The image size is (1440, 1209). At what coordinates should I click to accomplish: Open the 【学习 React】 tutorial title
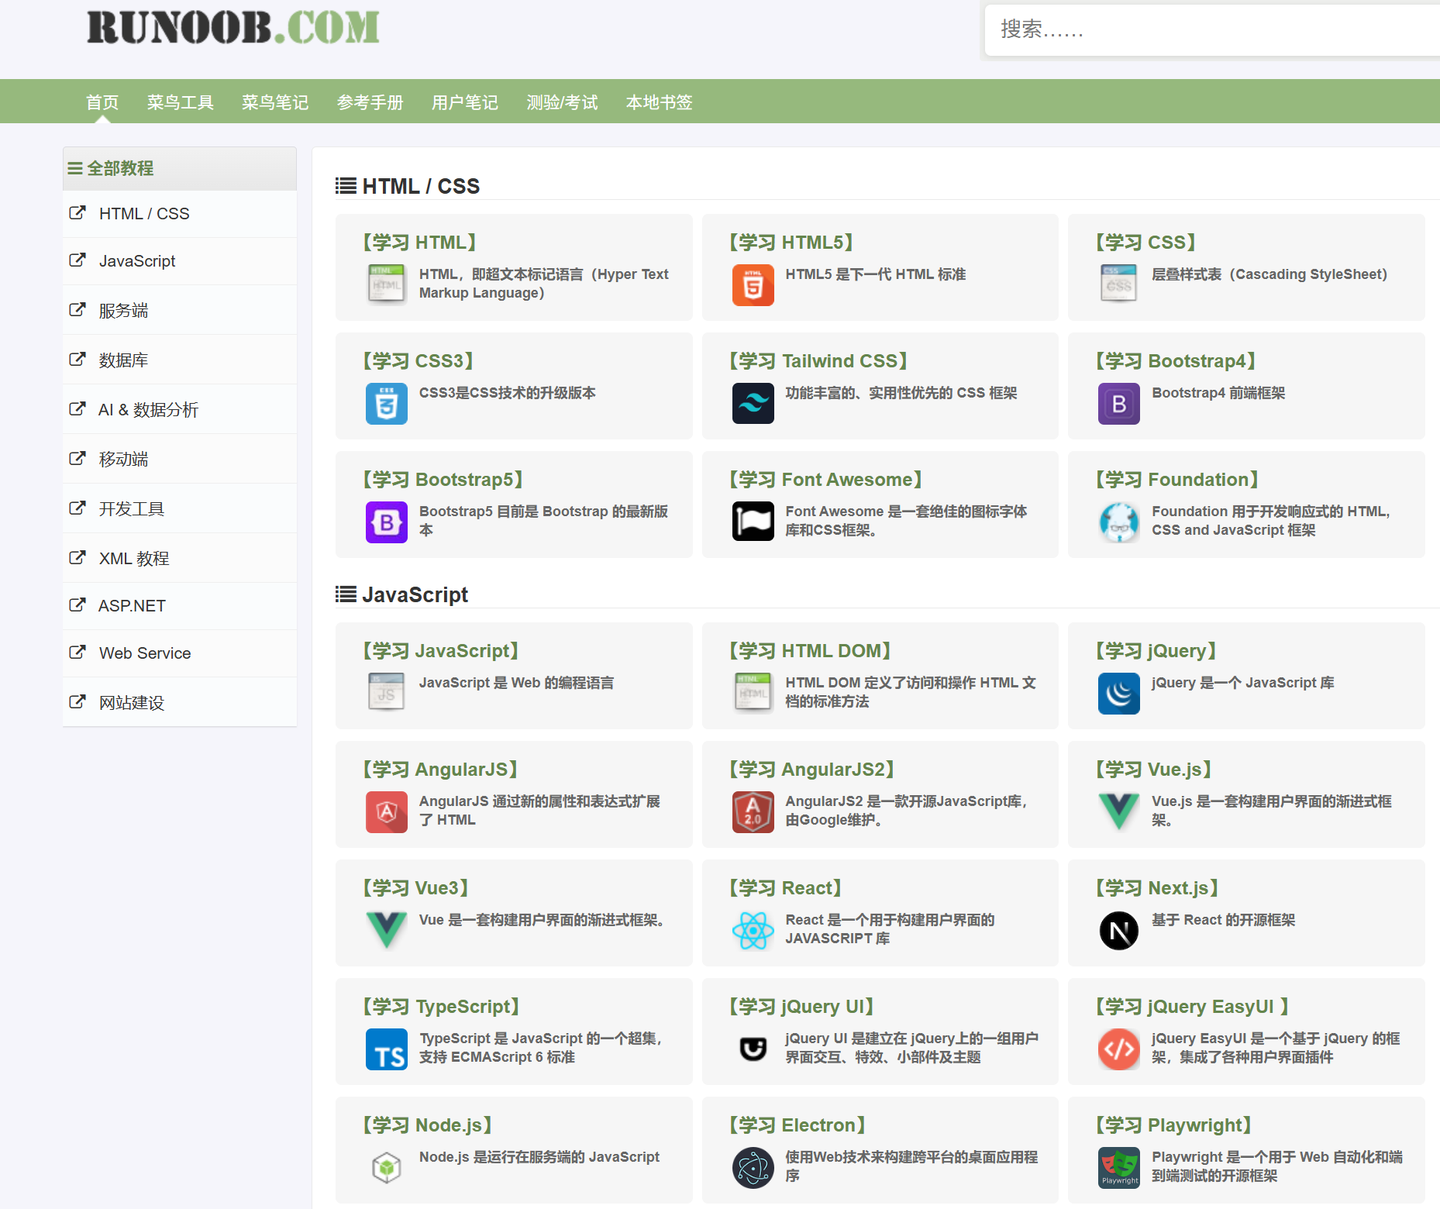(785, 888)
